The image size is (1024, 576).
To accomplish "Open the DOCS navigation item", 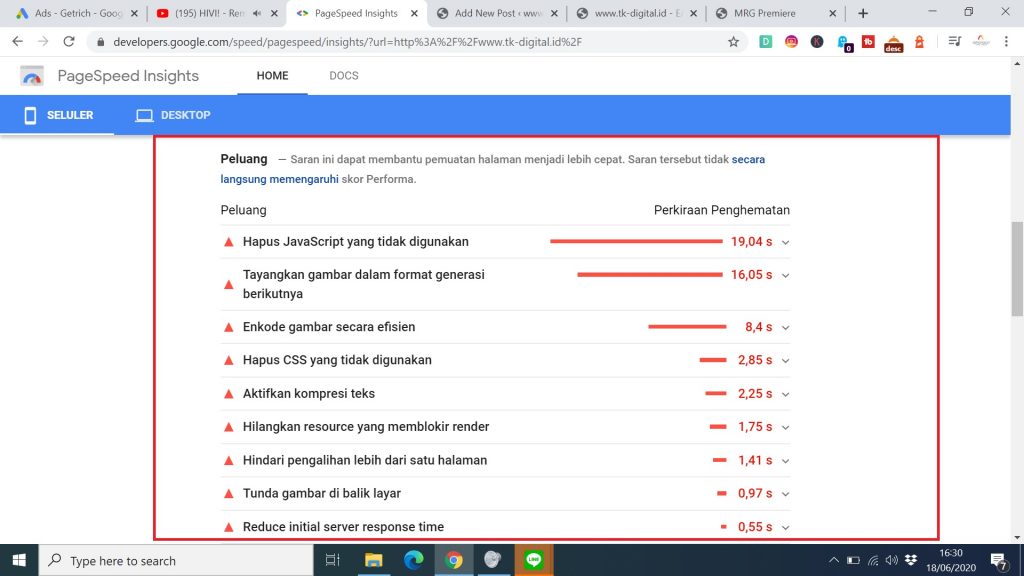I will point(343,76).
